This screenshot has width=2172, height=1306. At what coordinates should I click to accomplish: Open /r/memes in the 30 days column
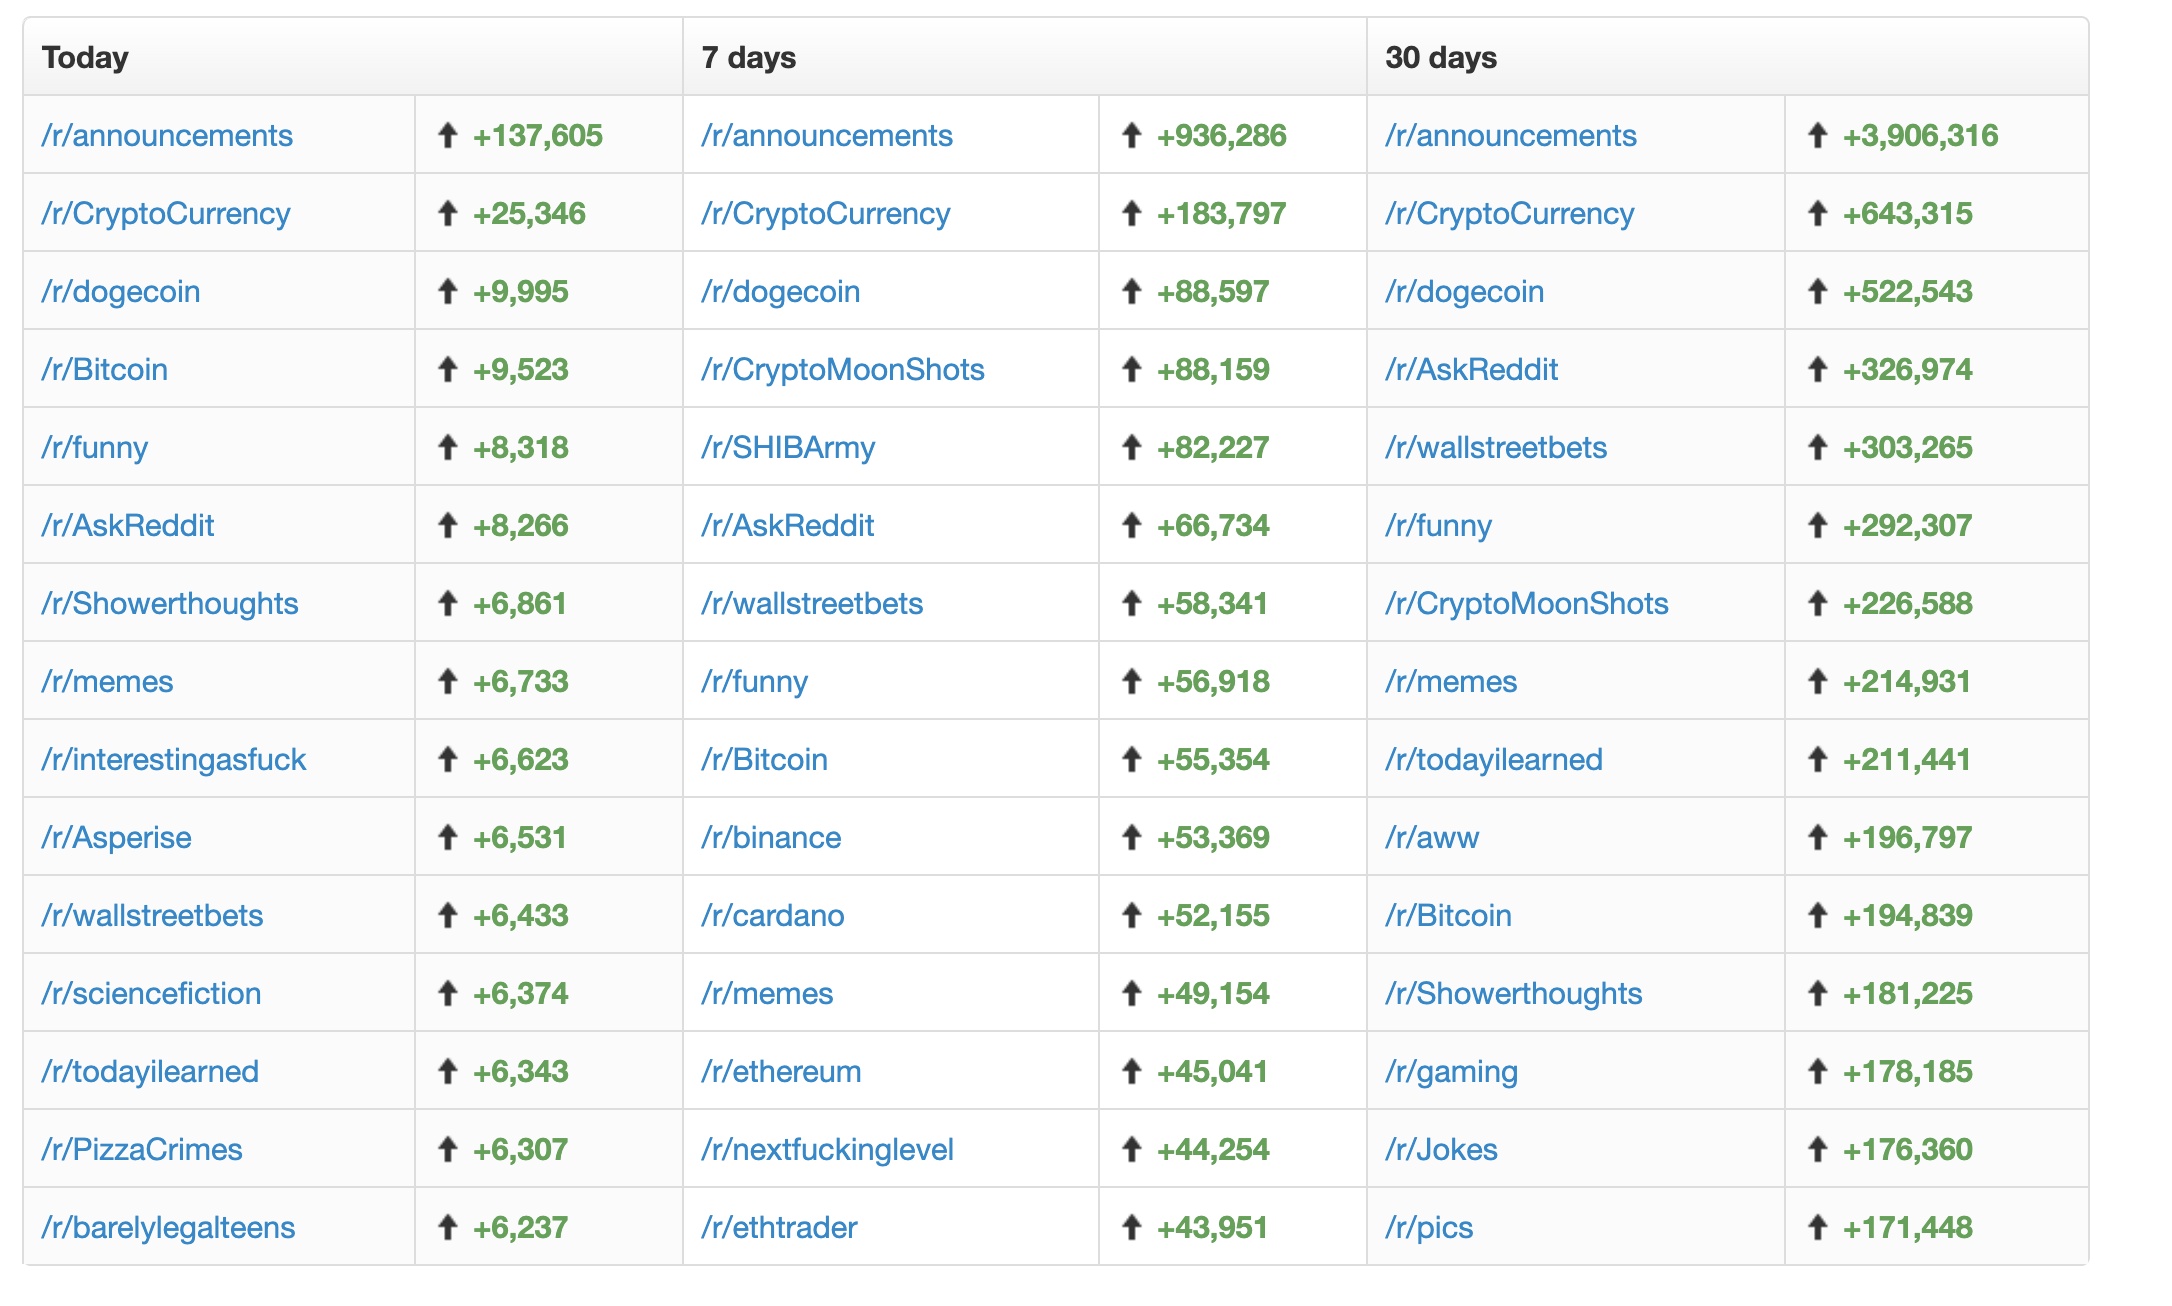click(x=1451, y=681)
